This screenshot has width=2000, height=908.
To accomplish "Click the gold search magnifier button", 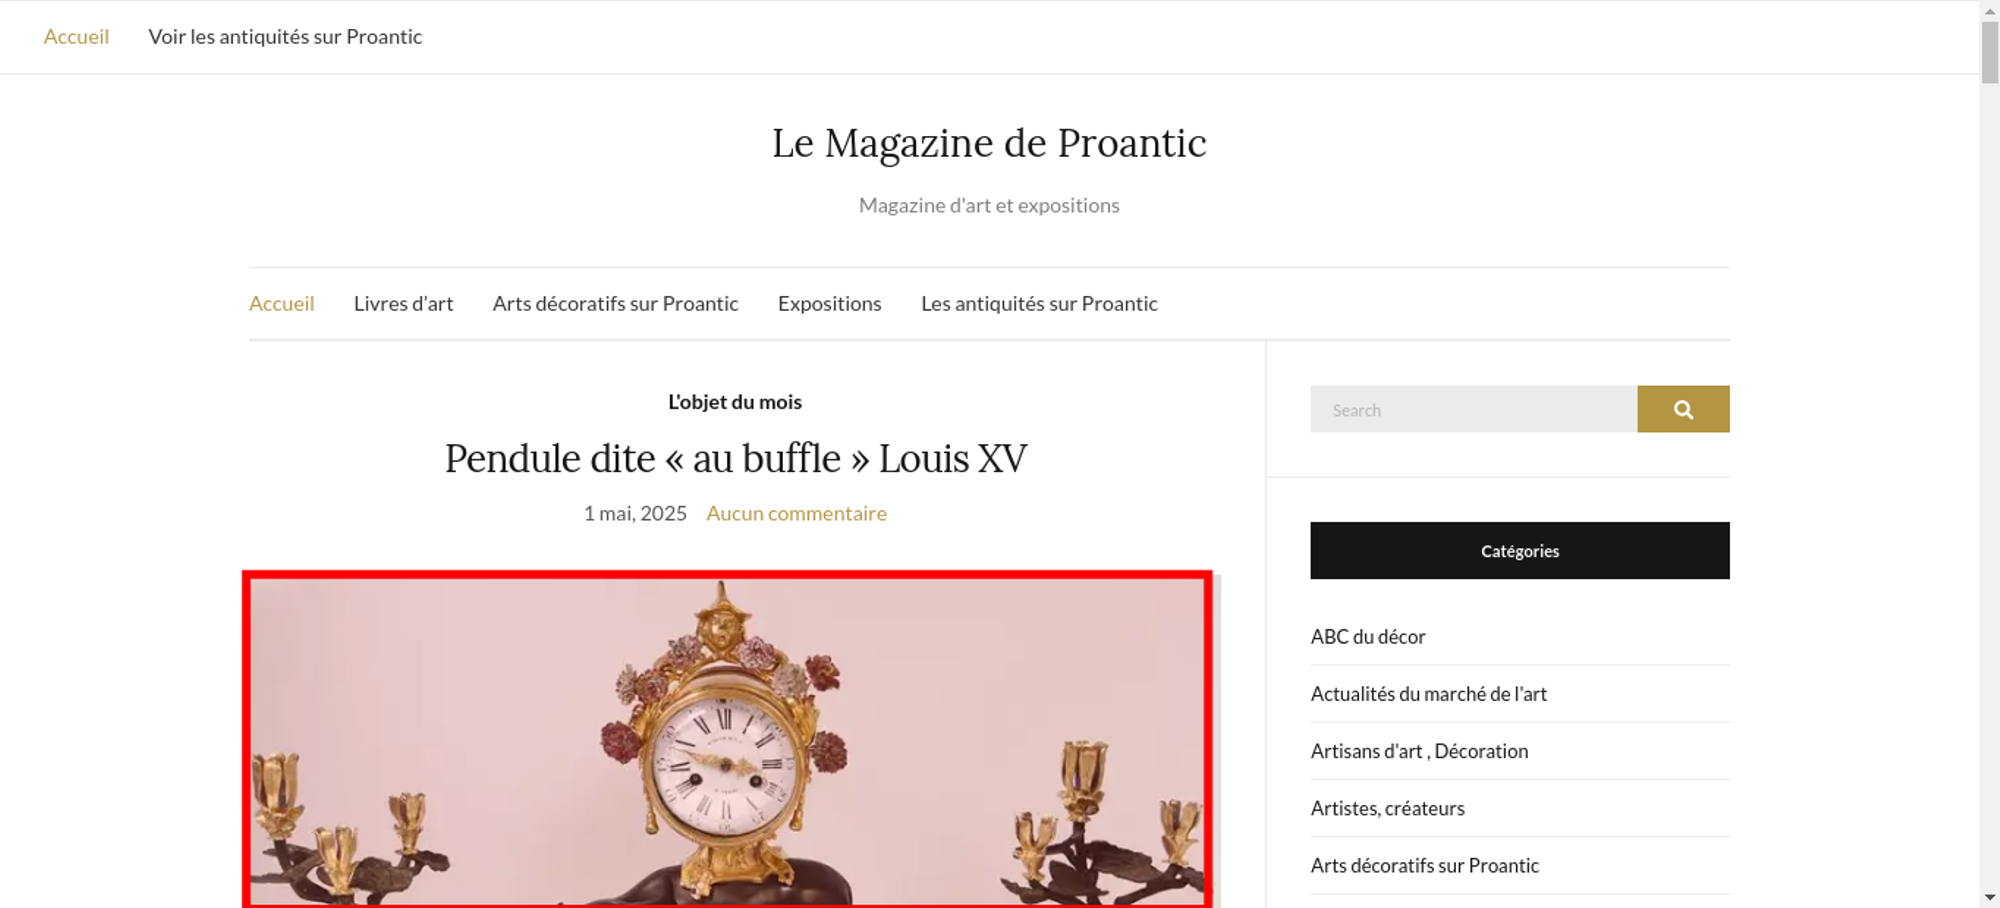I will point(1683,409).
